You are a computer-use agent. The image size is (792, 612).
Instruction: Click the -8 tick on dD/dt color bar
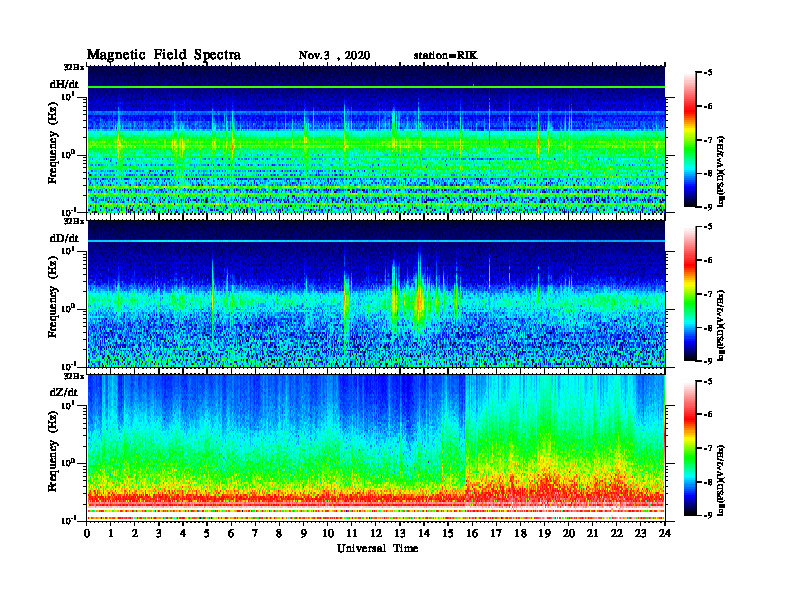coord(708,328)
